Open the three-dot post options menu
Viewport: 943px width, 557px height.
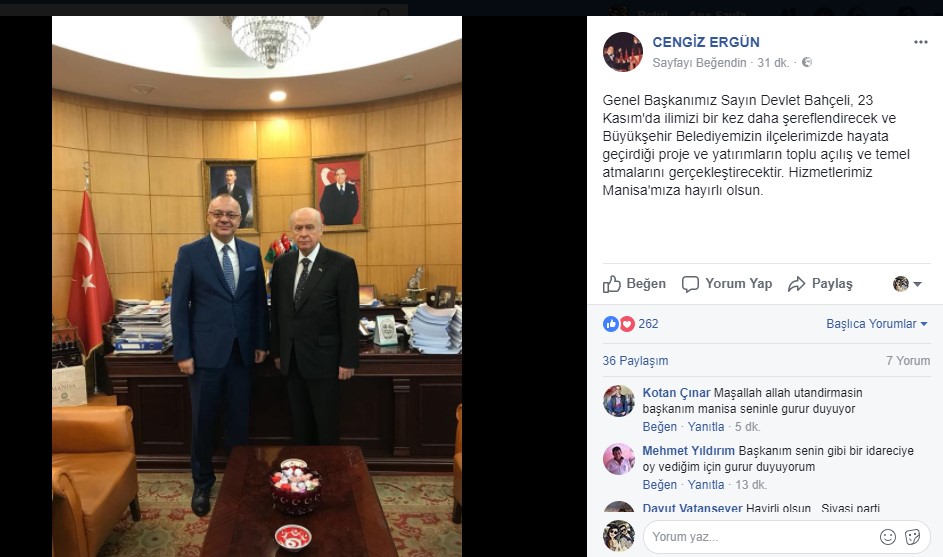point(920,42)
